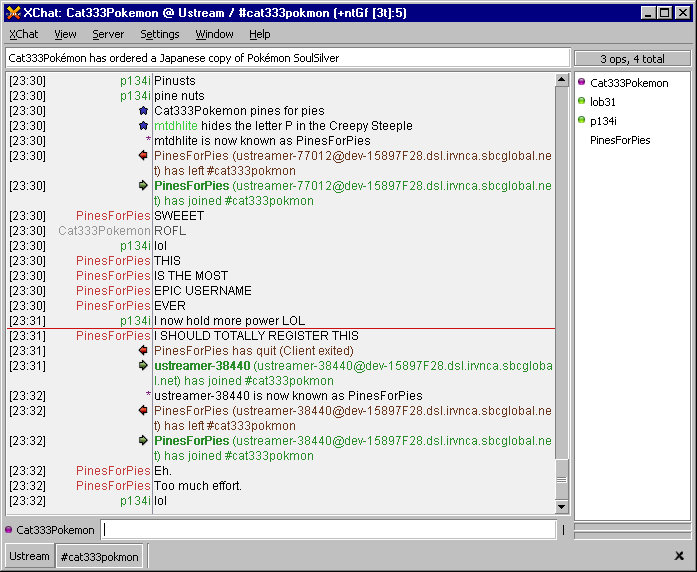This screenshot has width=697, height=572.
Task: Click the message 'I SHOULD TOTALLY REGISTER THIS'
Action: (256, 336)
